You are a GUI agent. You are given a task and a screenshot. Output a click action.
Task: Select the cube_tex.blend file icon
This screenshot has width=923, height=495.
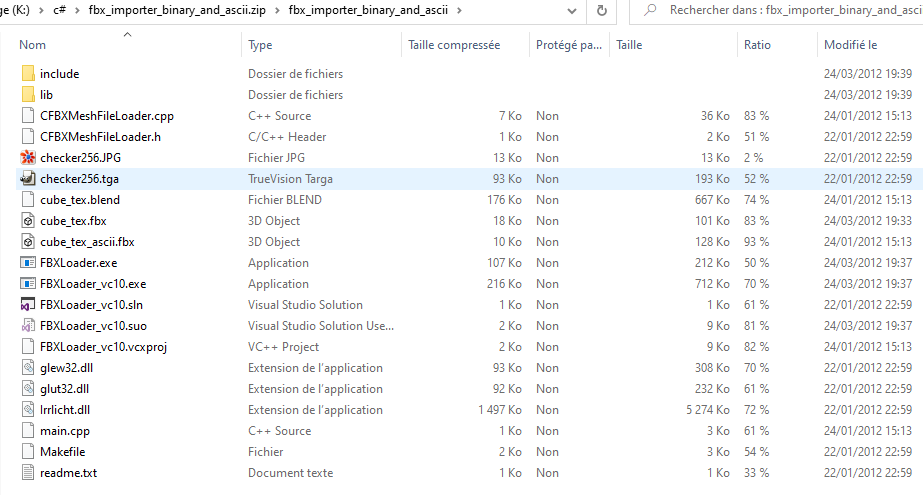click(28, 200)
